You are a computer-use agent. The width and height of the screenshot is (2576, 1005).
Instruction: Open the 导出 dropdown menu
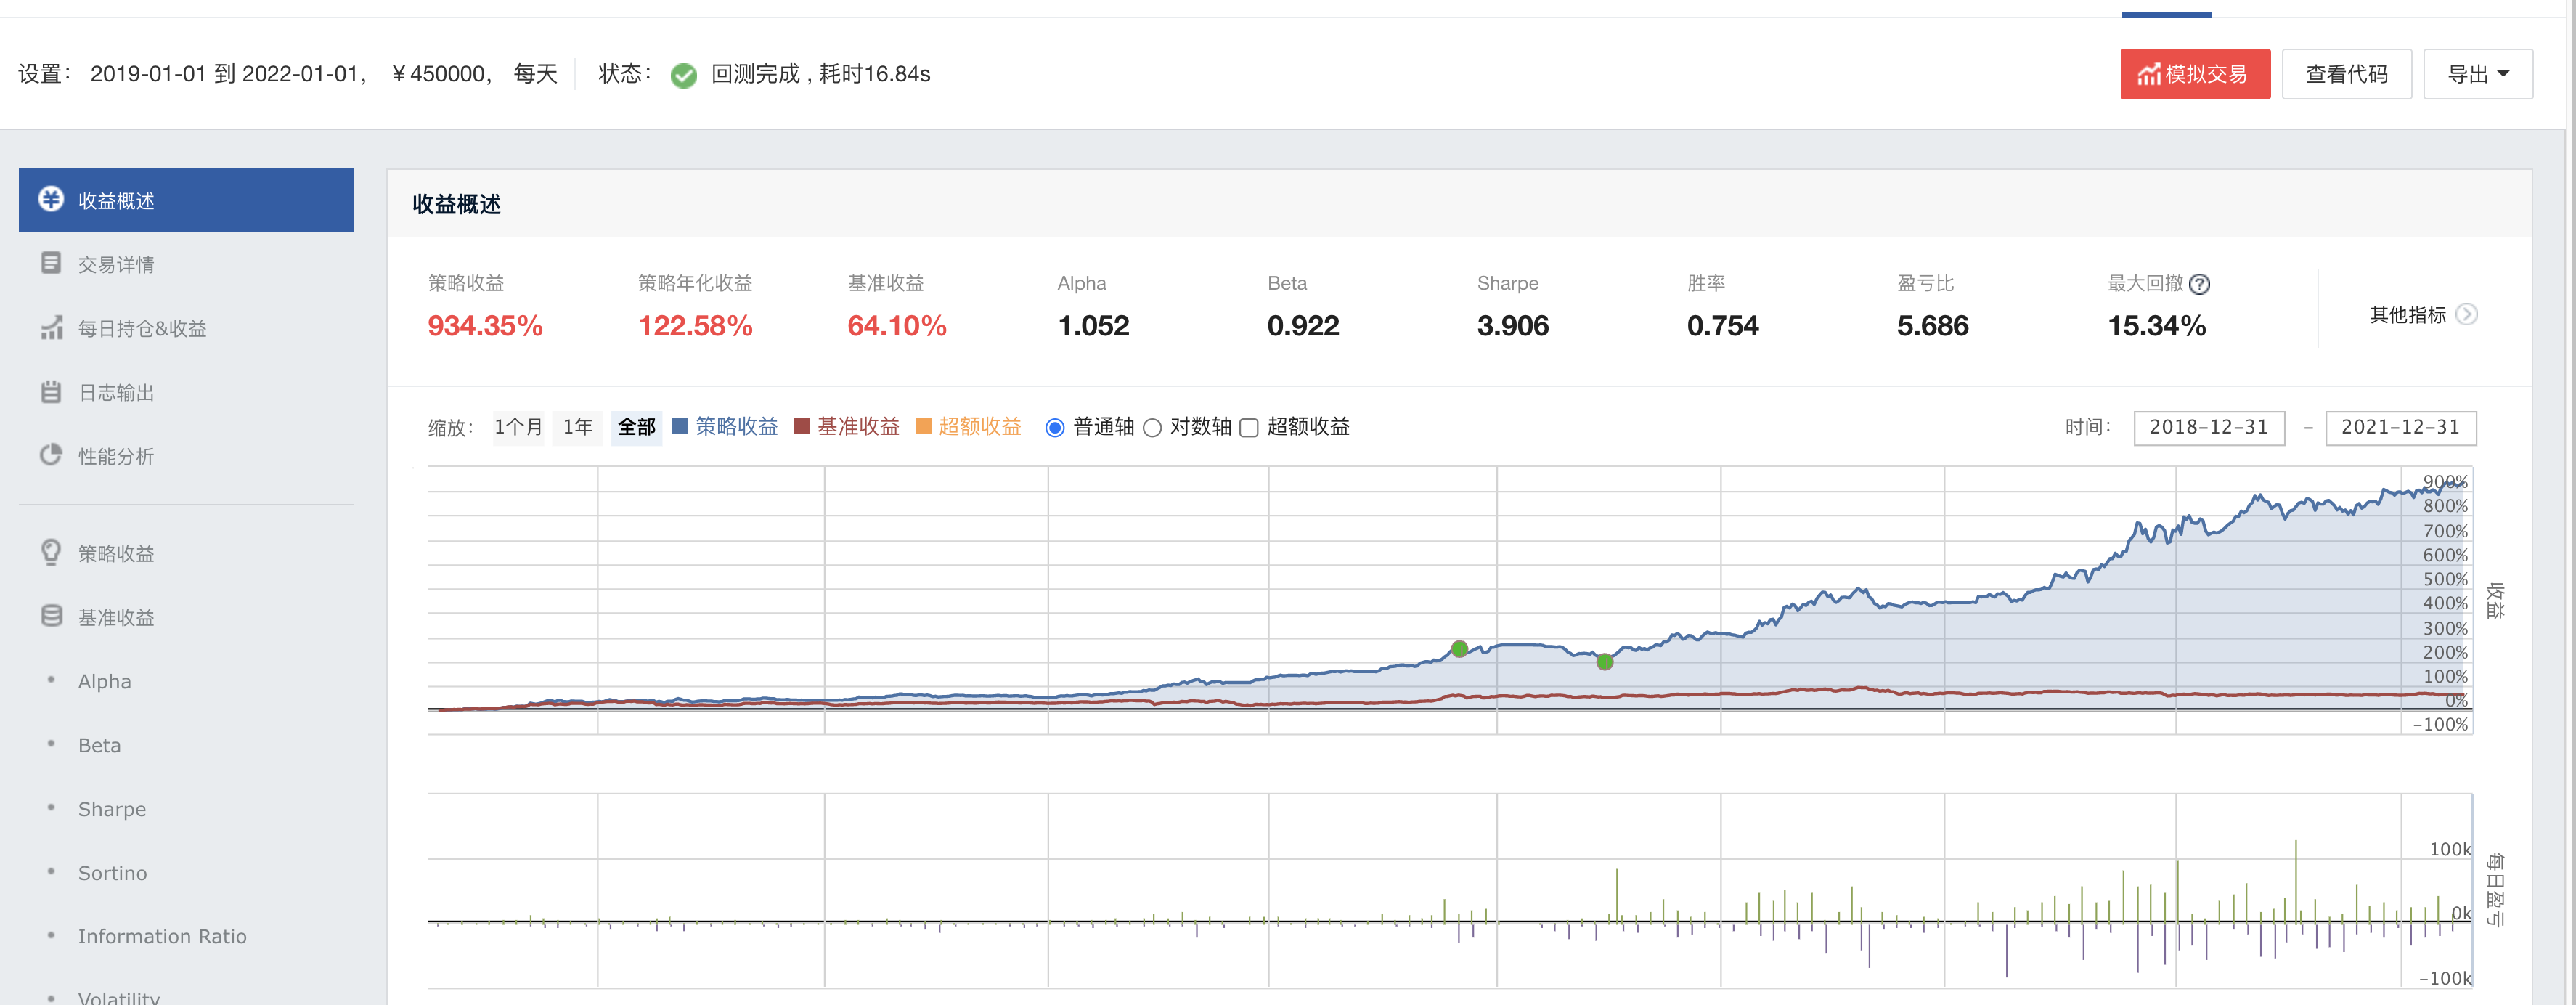click(x=2477, y=74)
